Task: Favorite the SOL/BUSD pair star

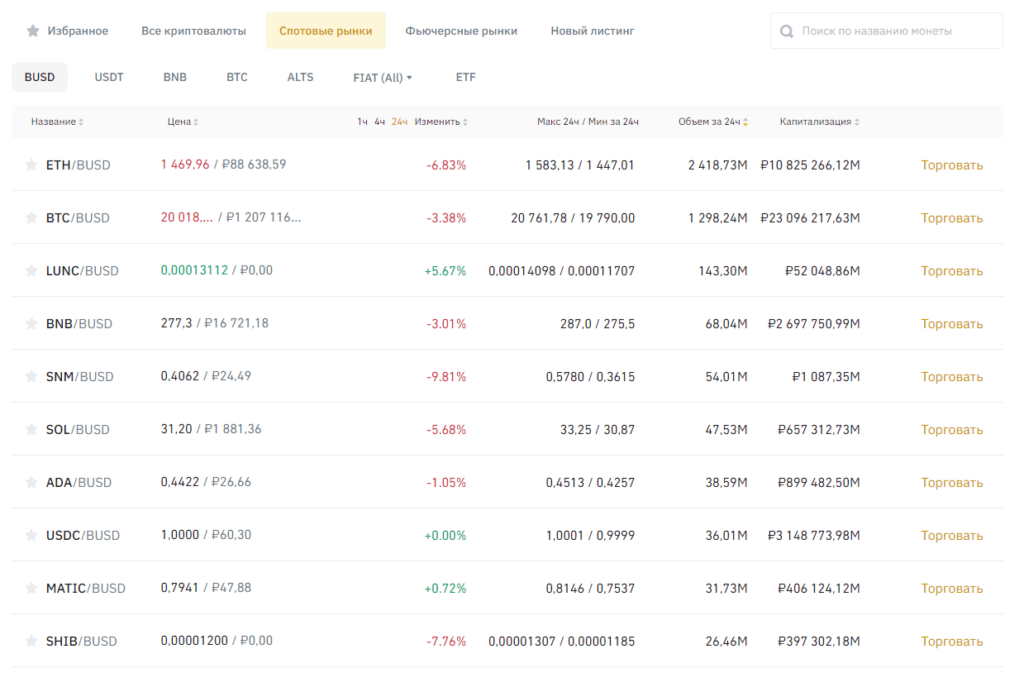Action: (31, 430)
